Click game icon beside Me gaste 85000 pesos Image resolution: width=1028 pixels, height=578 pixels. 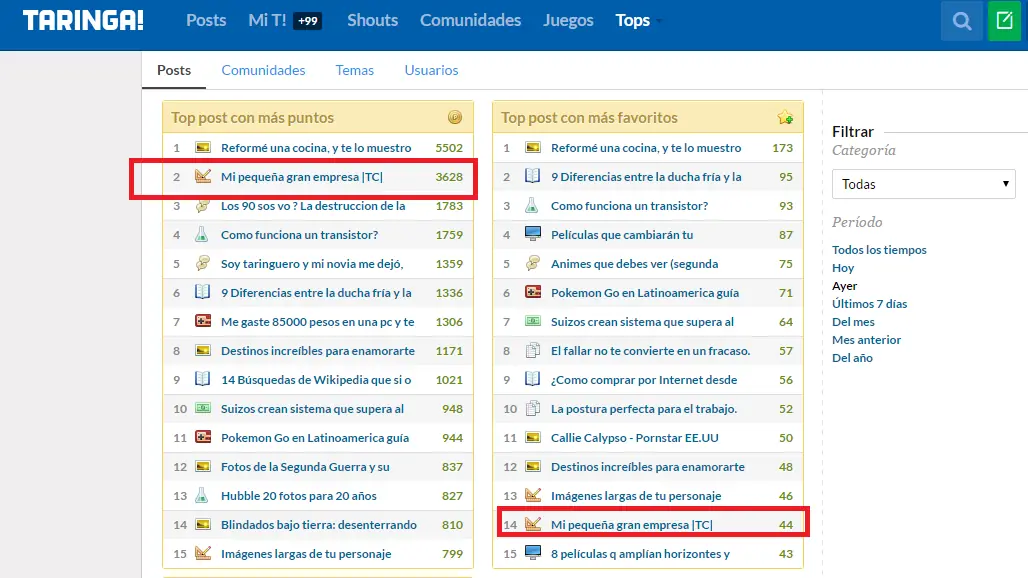[x=203, y=321]
